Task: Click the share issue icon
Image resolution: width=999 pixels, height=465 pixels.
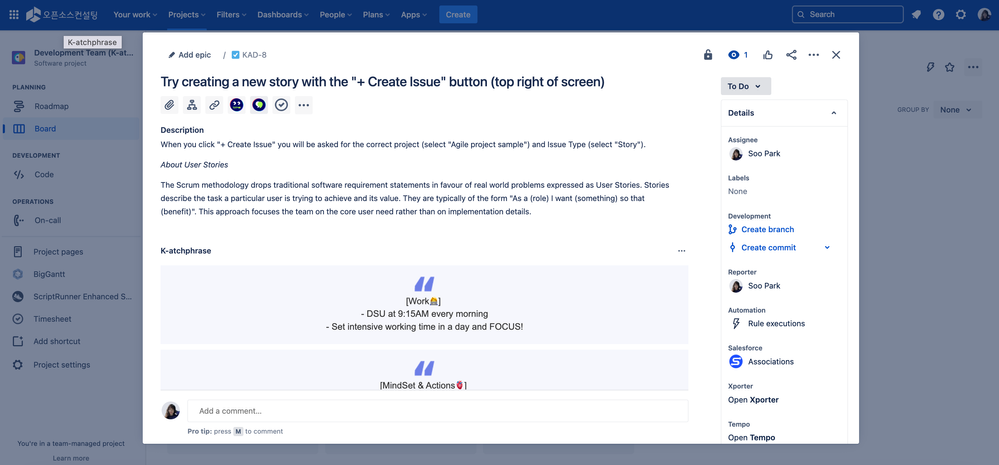Action: (x=791, y=55)
